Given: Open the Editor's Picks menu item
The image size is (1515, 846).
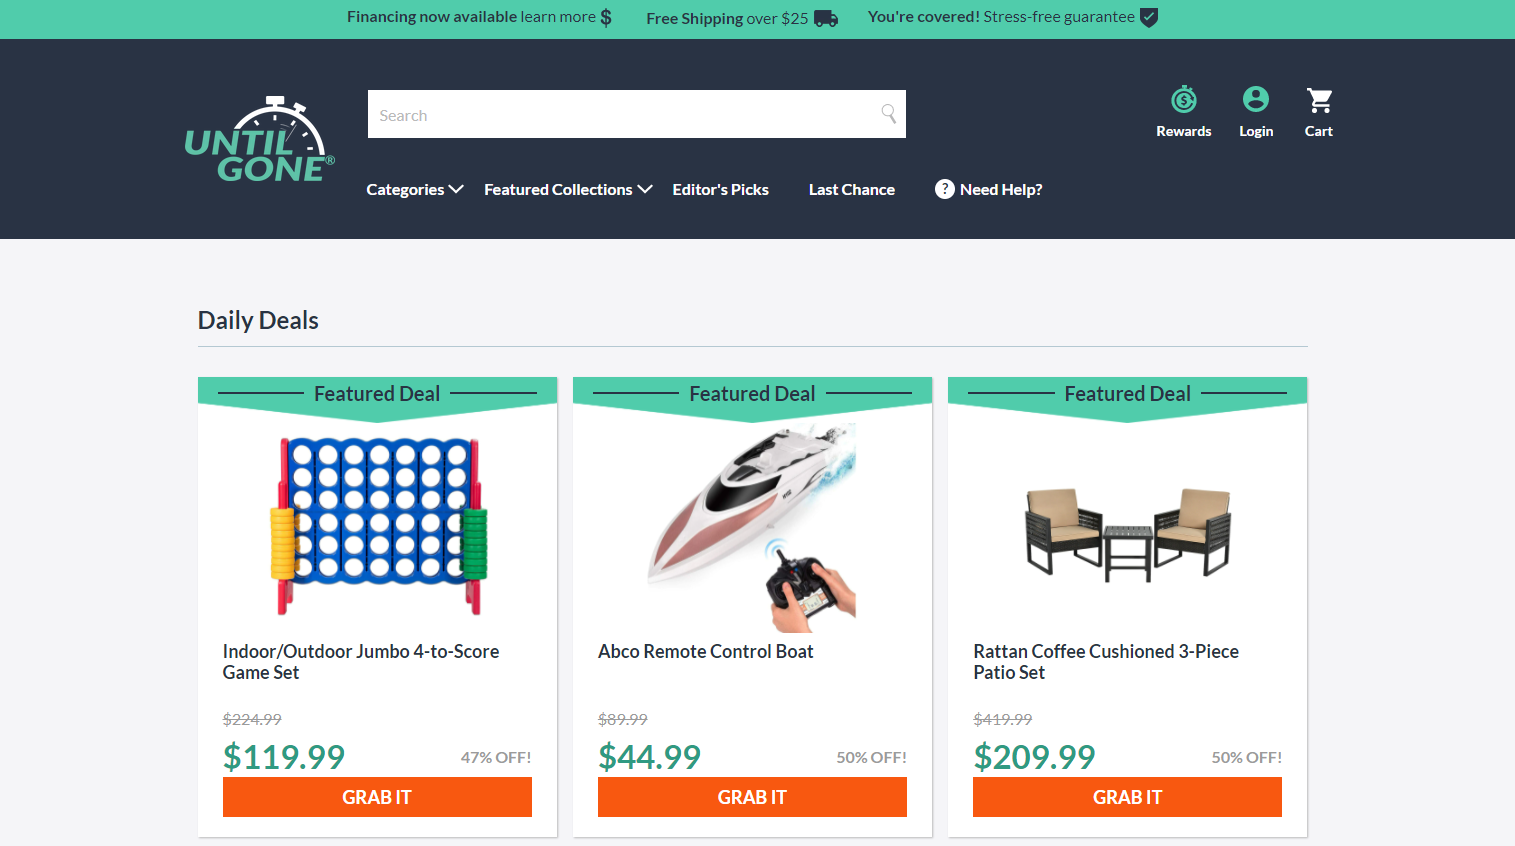Looking at the screenshot, I should pos(721,189).
